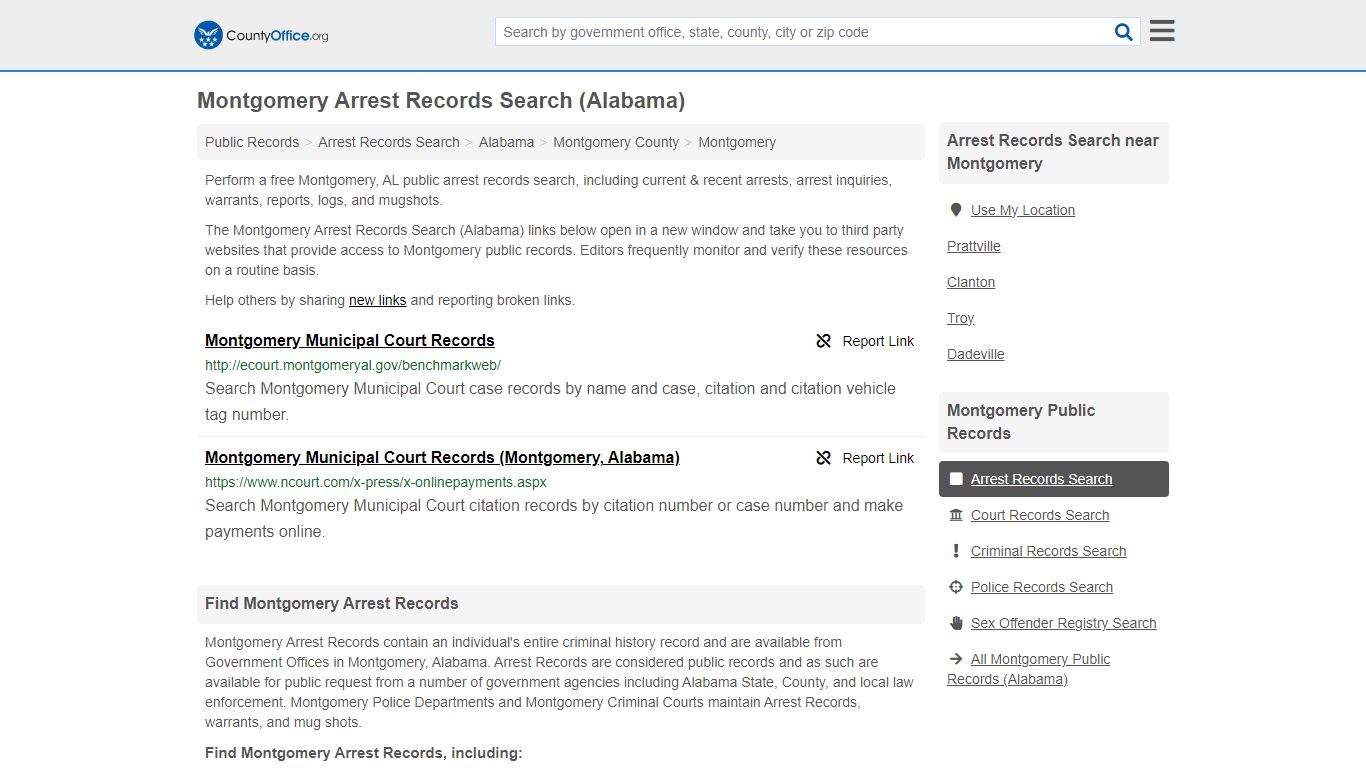The image size is (1366, 768).
Task: Open Montgomery Municipal Court Records (Montgomery, Alabama) link
Action: click(x=442, y=457)
